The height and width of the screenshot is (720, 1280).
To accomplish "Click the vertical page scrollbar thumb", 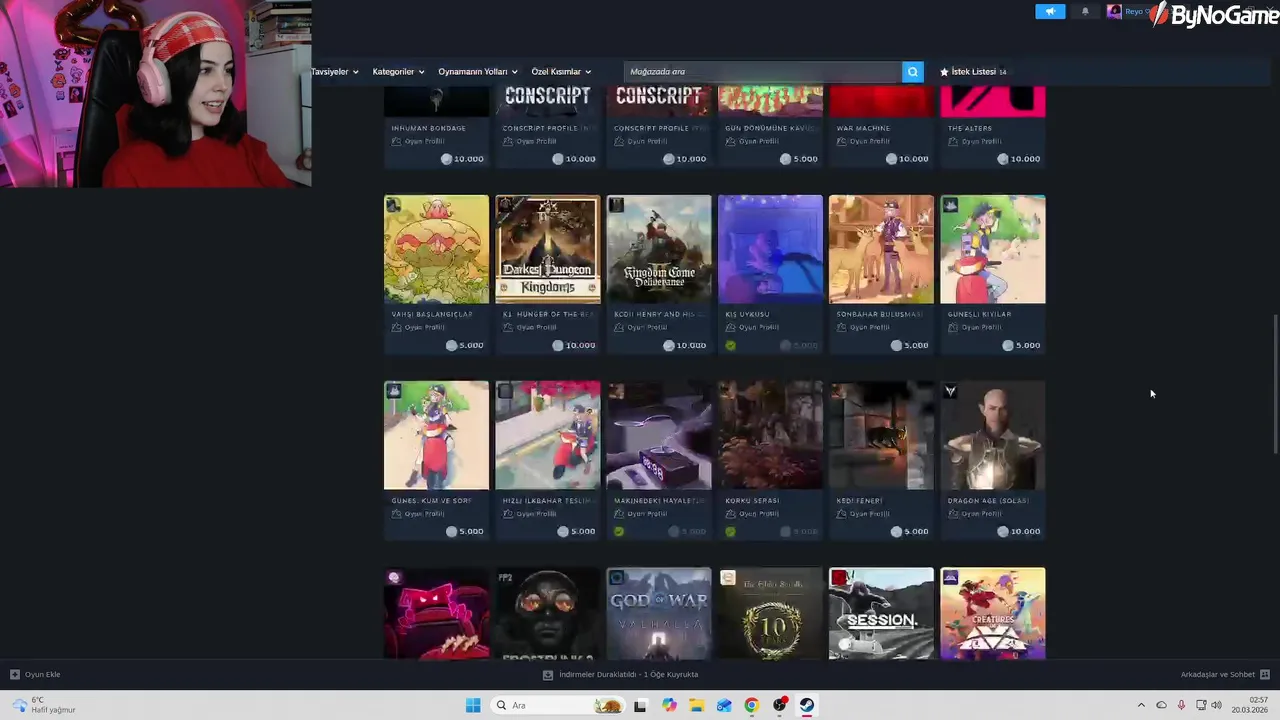I will click(1275, 383).
